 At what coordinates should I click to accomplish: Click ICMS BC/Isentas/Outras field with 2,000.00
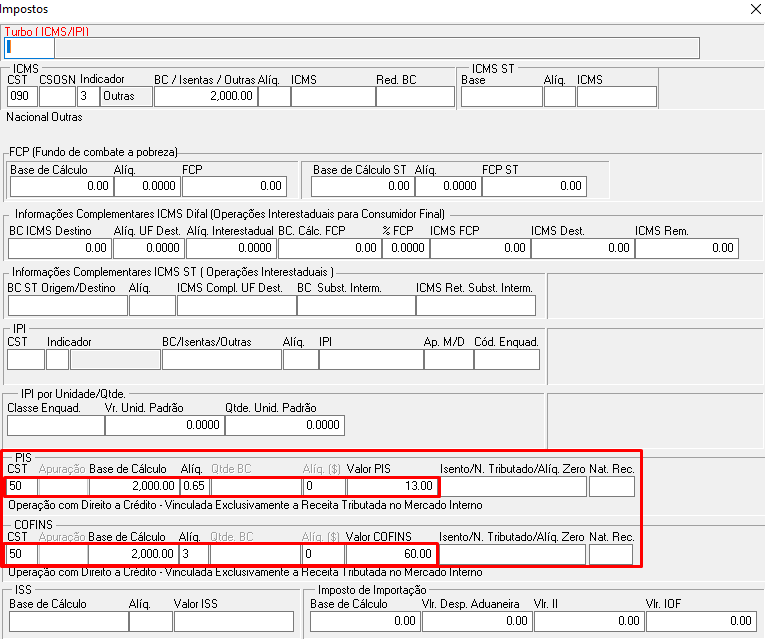206,96
